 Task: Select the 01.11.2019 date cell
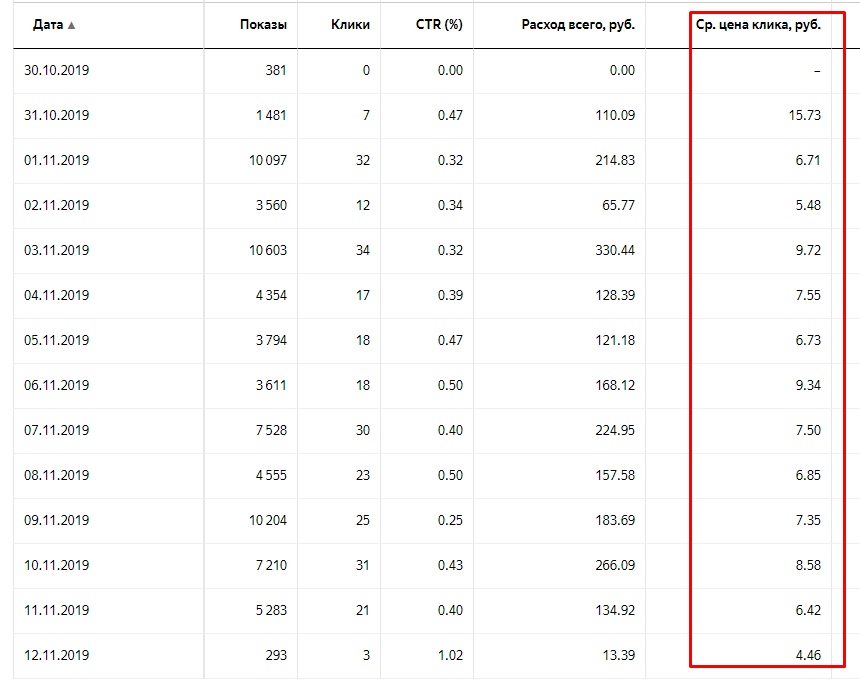click(x=57, y=160)
